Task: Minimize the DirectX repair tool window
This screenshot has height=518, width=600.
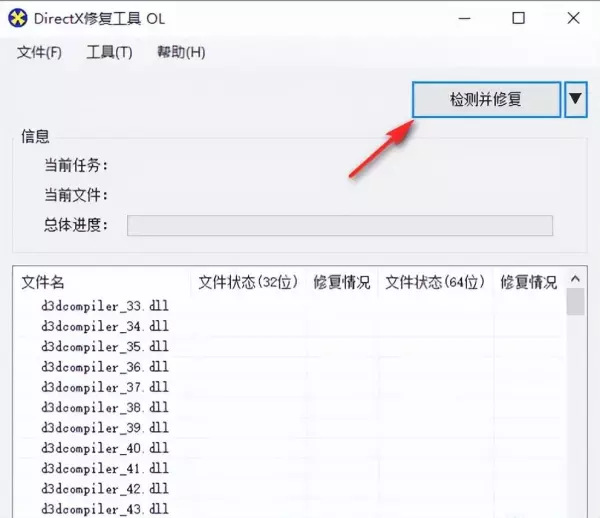Action: tap(465, 18)
